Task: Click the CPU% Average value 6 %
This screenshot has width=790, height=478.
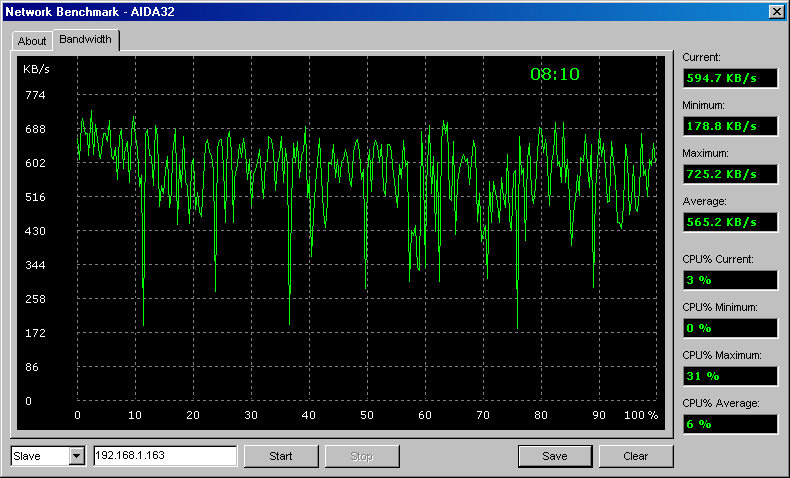Action: click(730, 425)
